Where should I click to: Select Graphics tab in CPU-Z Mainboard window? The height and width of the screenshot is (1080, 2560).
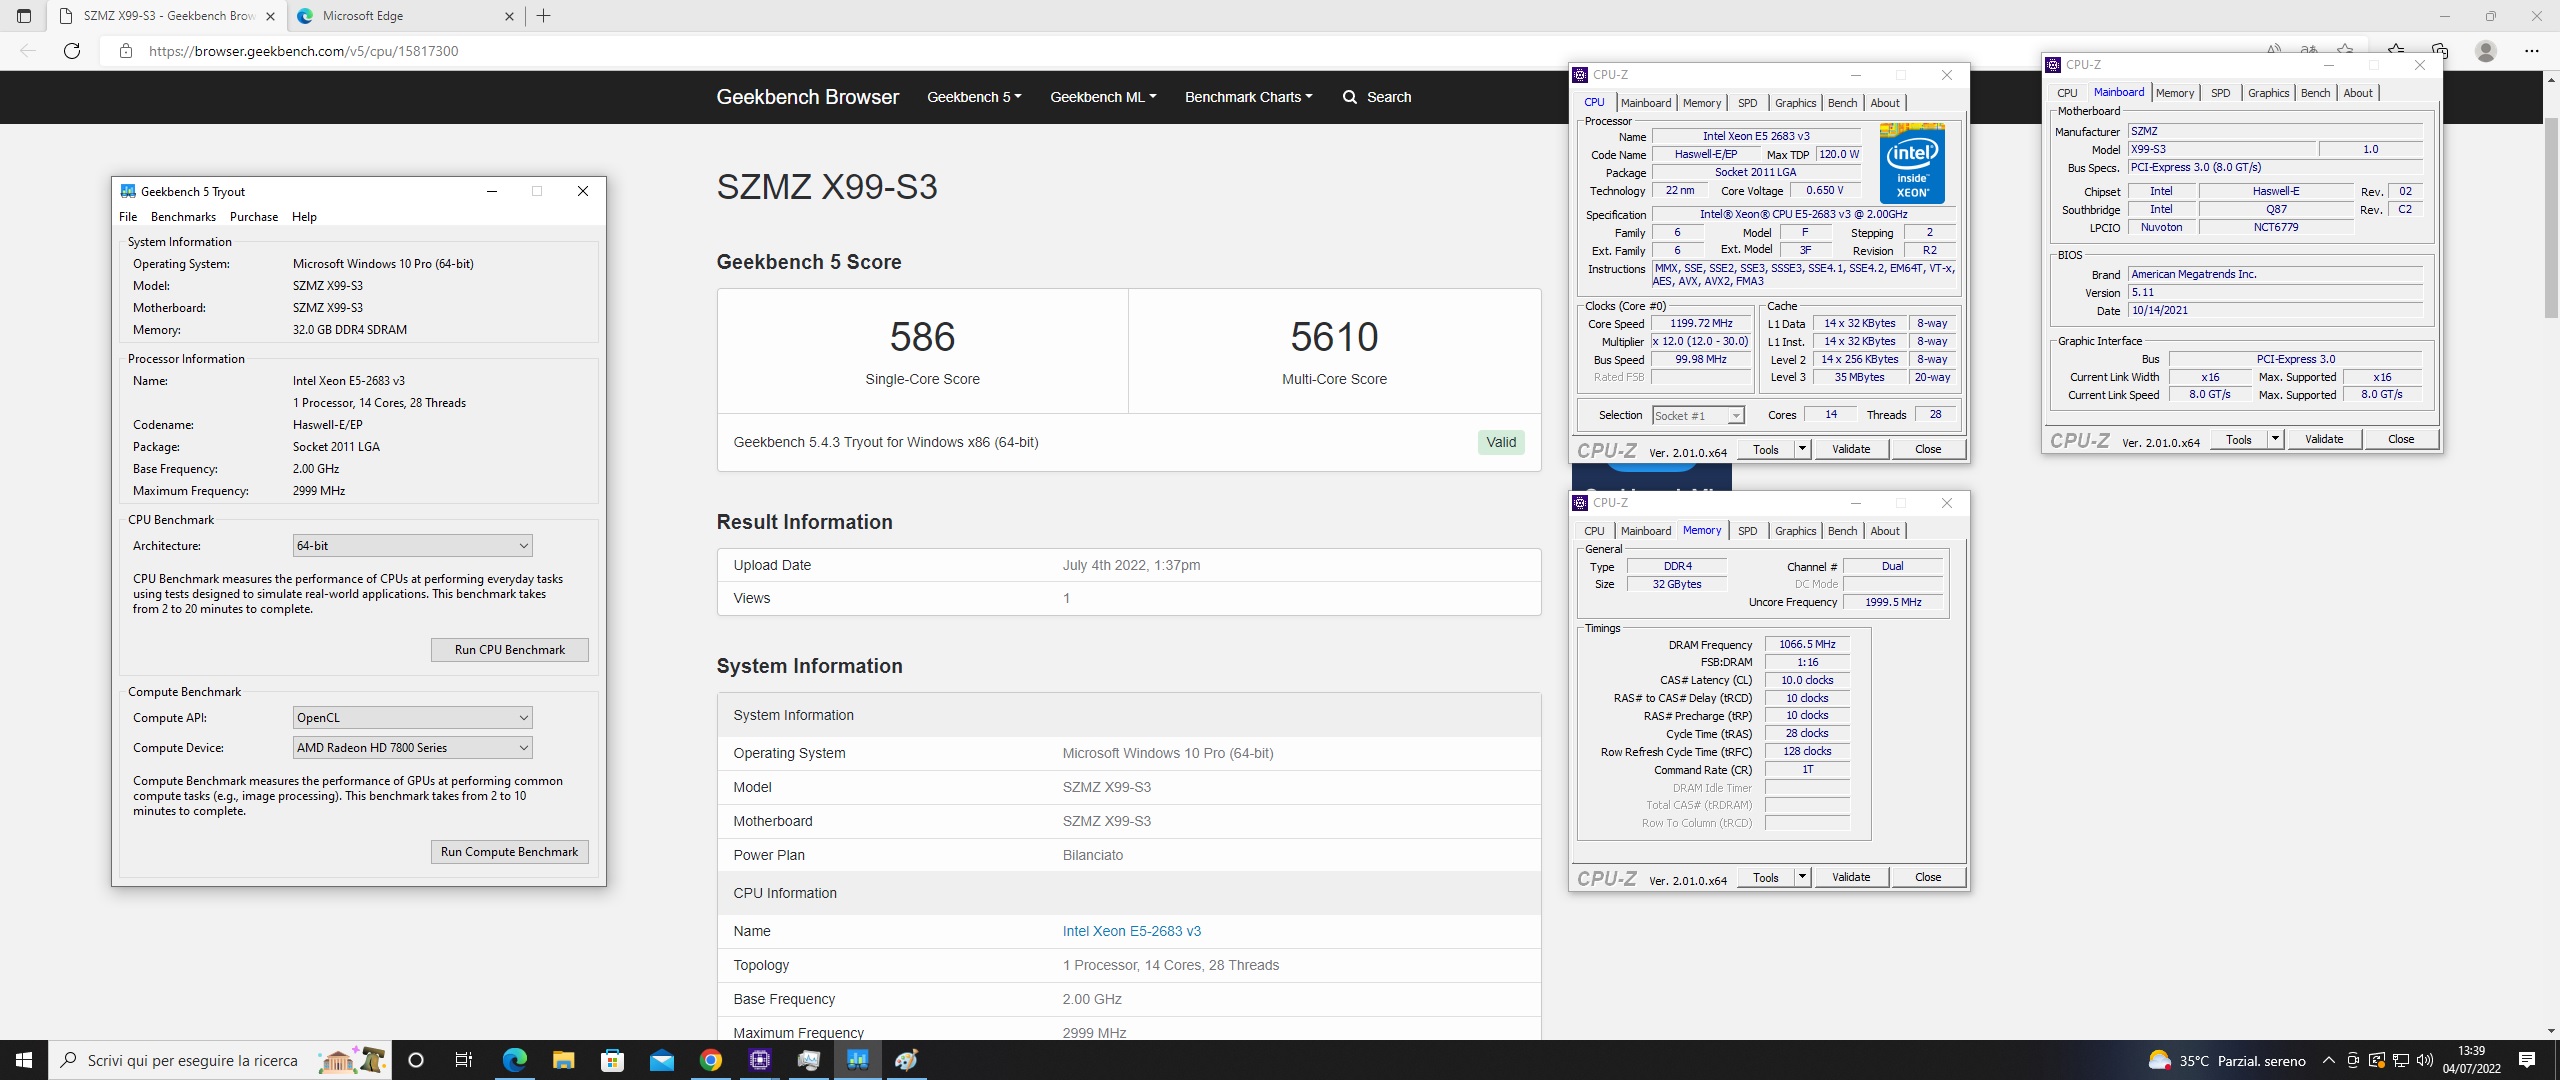click(x=2268, y=93)
